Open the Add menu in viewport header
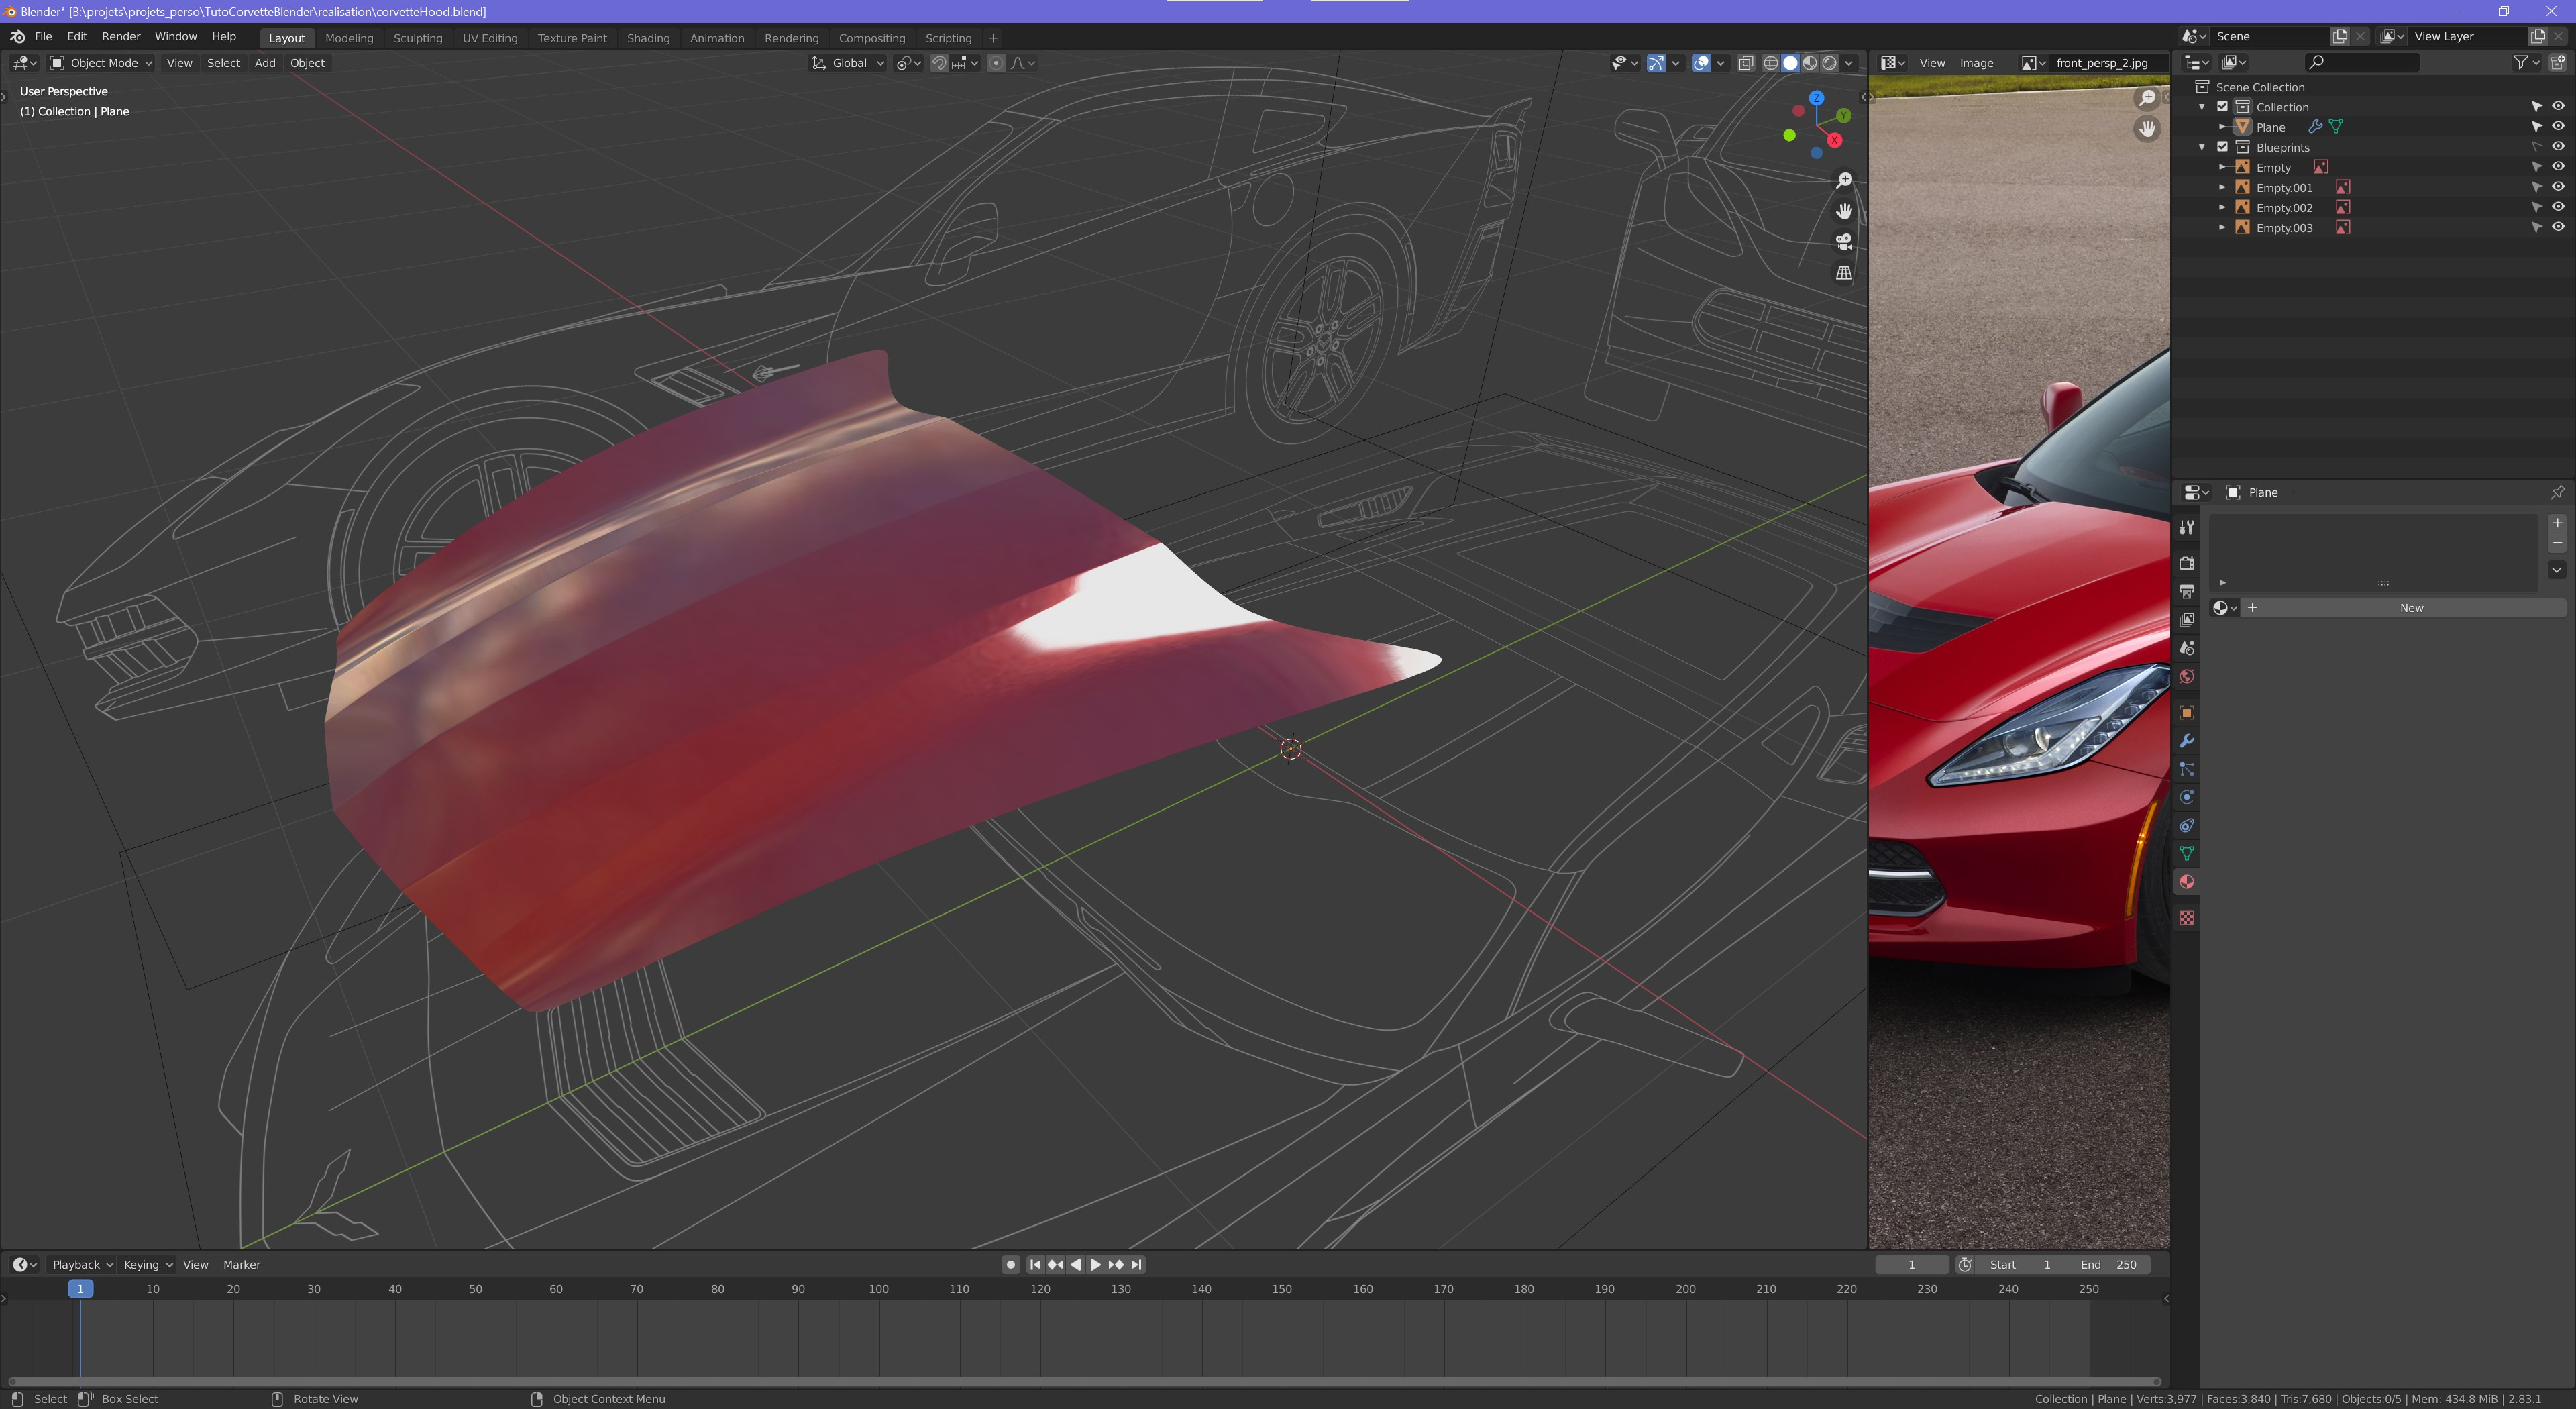2576x1409 pixels. pos(264,63)
